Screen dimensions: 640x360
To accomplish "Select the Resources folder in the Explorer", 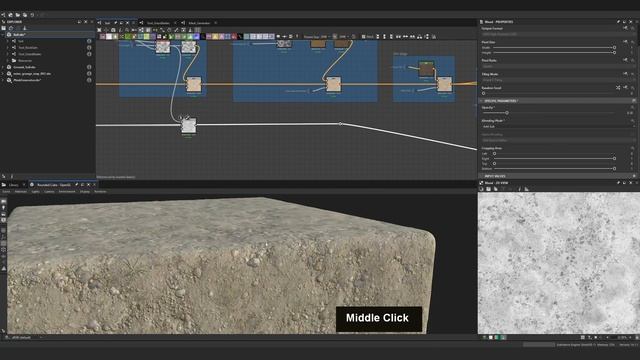I will [24, 60].
